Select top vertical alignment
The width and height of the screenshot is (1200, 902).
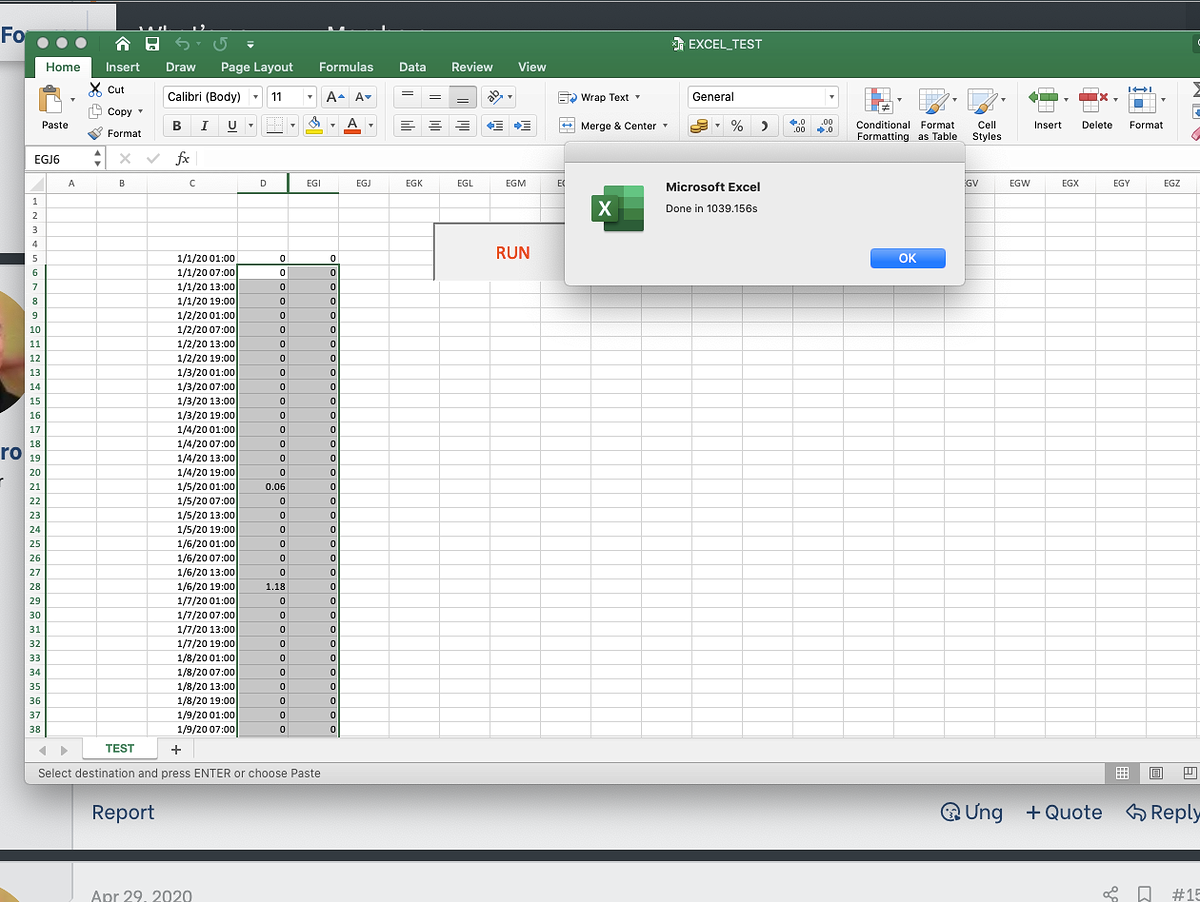tap(407, 97)
